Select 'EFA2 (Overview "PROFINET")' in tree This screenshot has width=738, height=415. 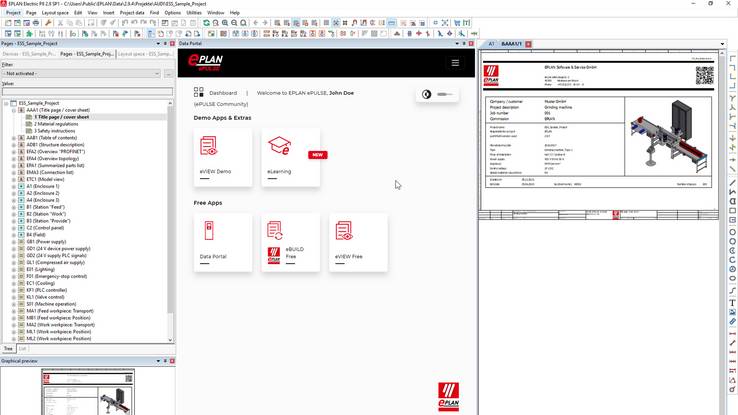(x=56, y=152)
